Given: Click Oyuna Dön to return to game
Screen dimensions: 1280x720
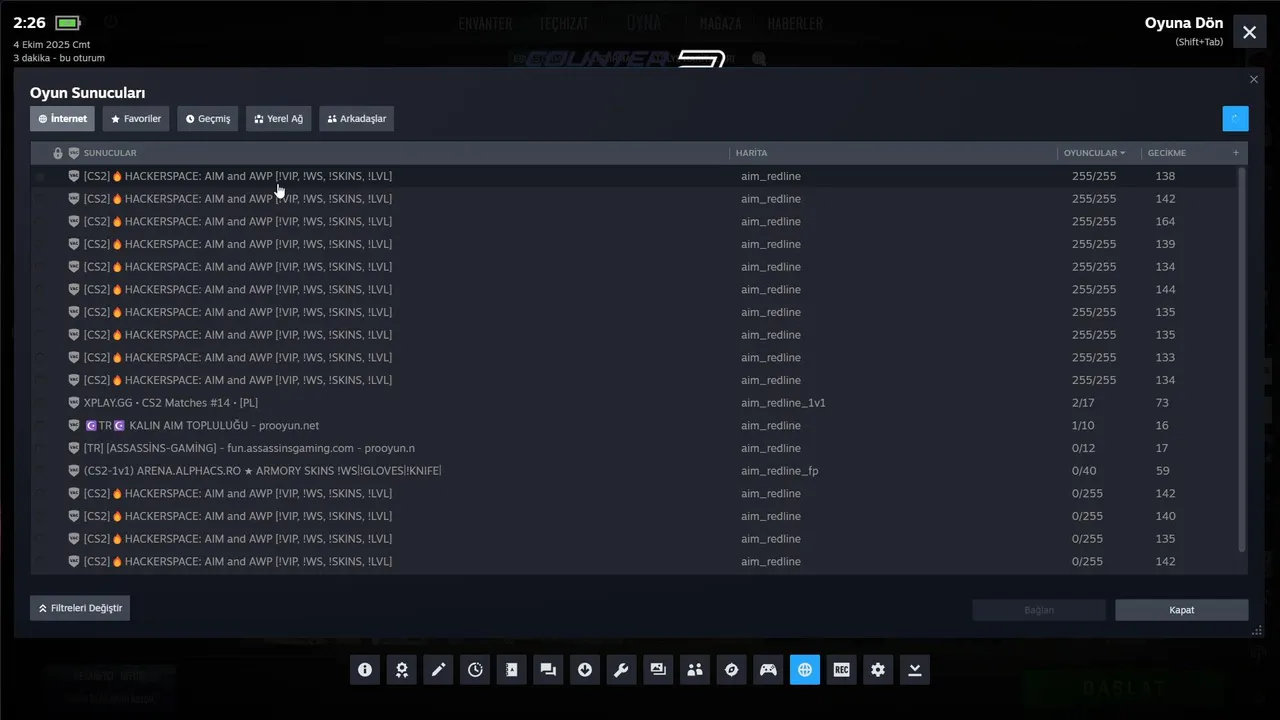Looking at the screenshot, I should coord(1184,23).
